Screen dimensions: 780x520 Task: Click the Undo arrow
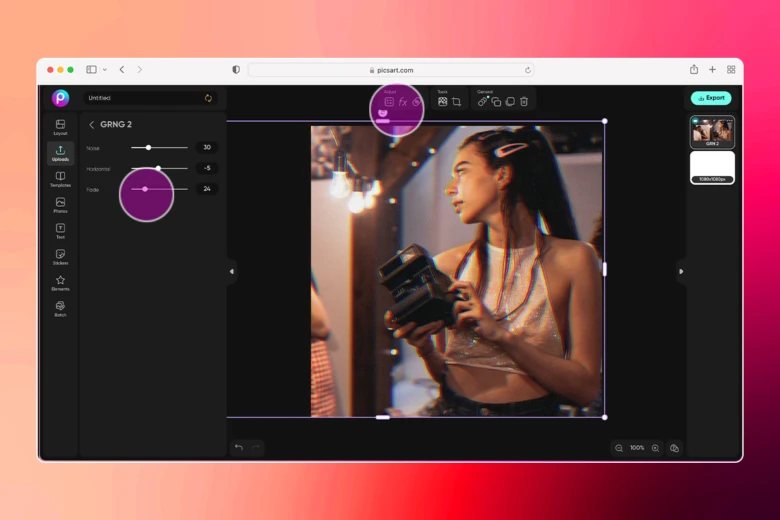[238, 447]
